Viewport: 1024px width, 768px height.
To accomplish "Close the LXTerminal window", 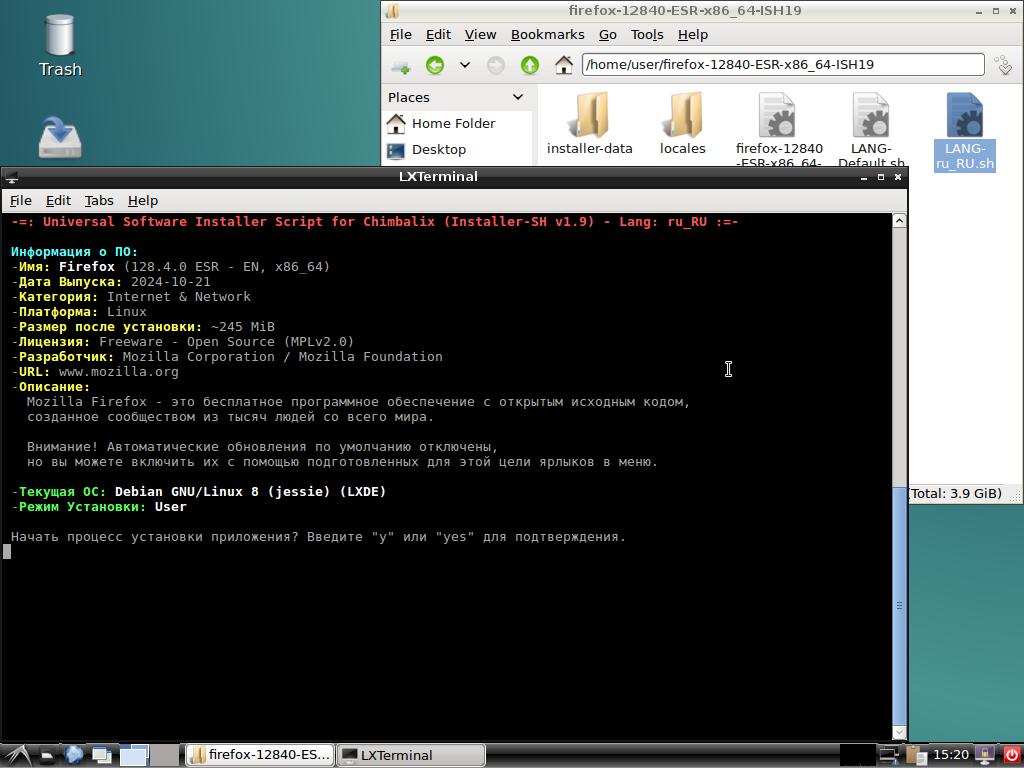I will (x=897, y=177).
